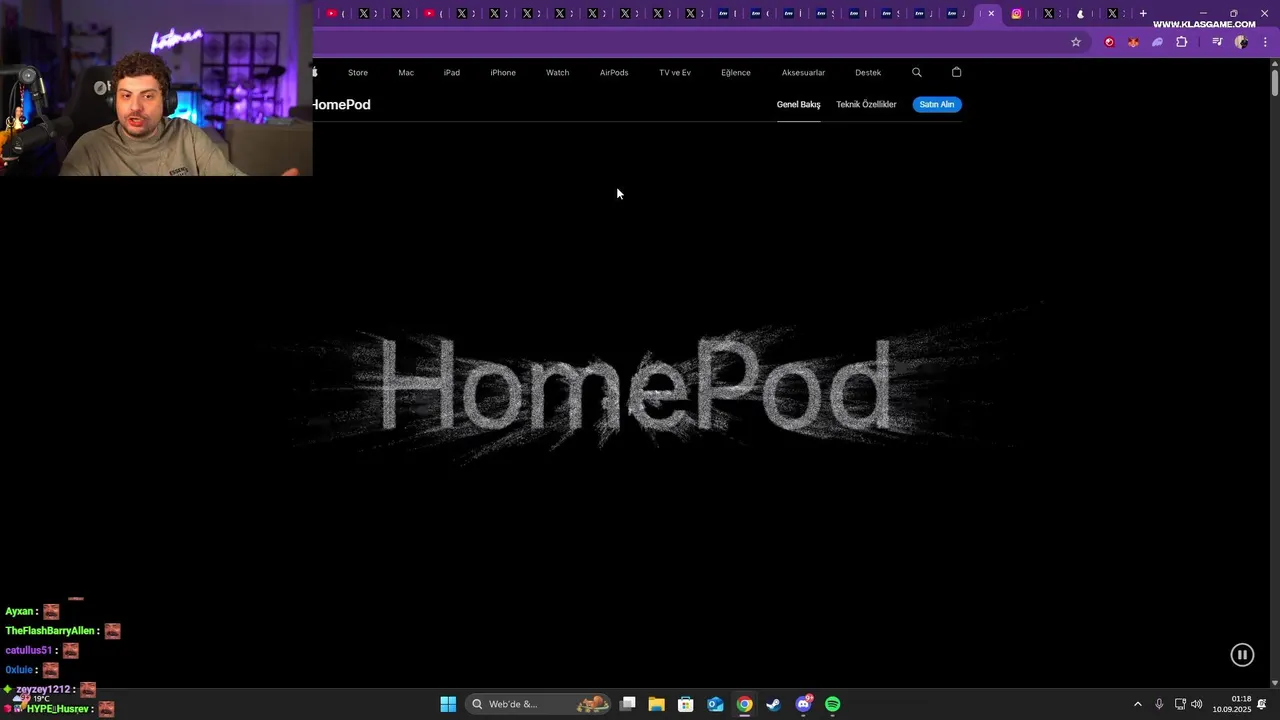Pause the HomePod hero animation
This screenshot has height=720, width=1280.
tap(1242, 655)
